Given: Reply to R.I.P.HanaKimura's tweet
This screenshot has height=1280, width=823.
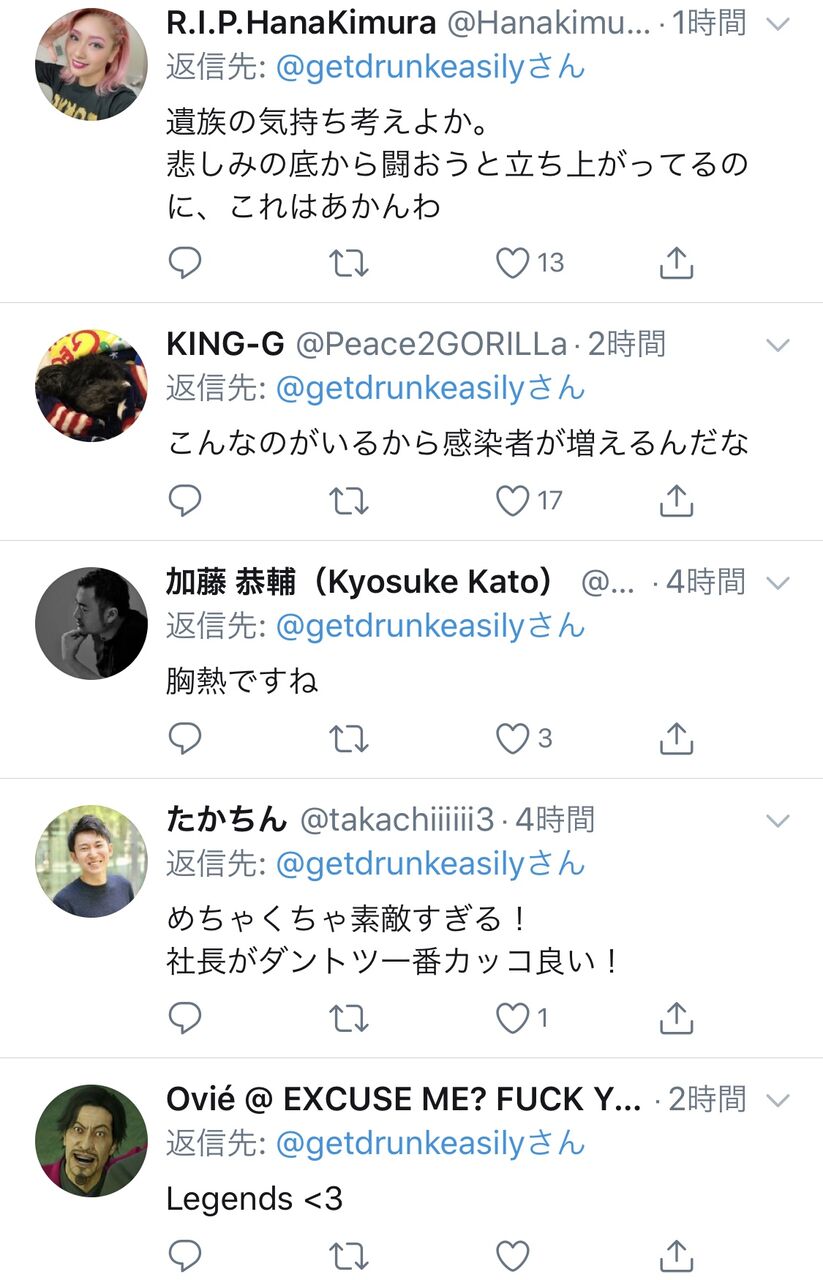Looking at the screenshot, I should tap(185, 262).
